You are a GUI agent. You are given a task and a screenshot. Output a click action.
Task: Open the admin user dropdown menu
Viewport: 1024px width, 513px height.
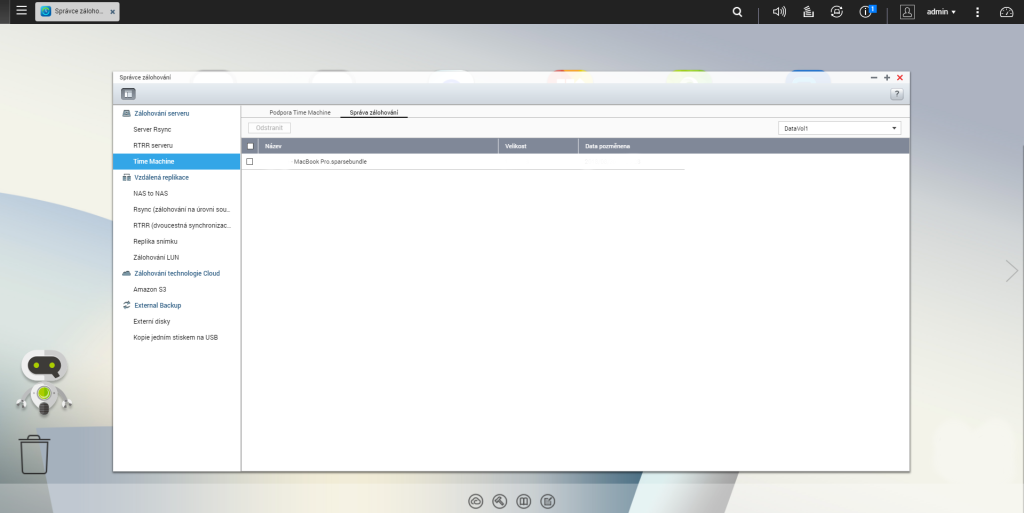[941, 12]
